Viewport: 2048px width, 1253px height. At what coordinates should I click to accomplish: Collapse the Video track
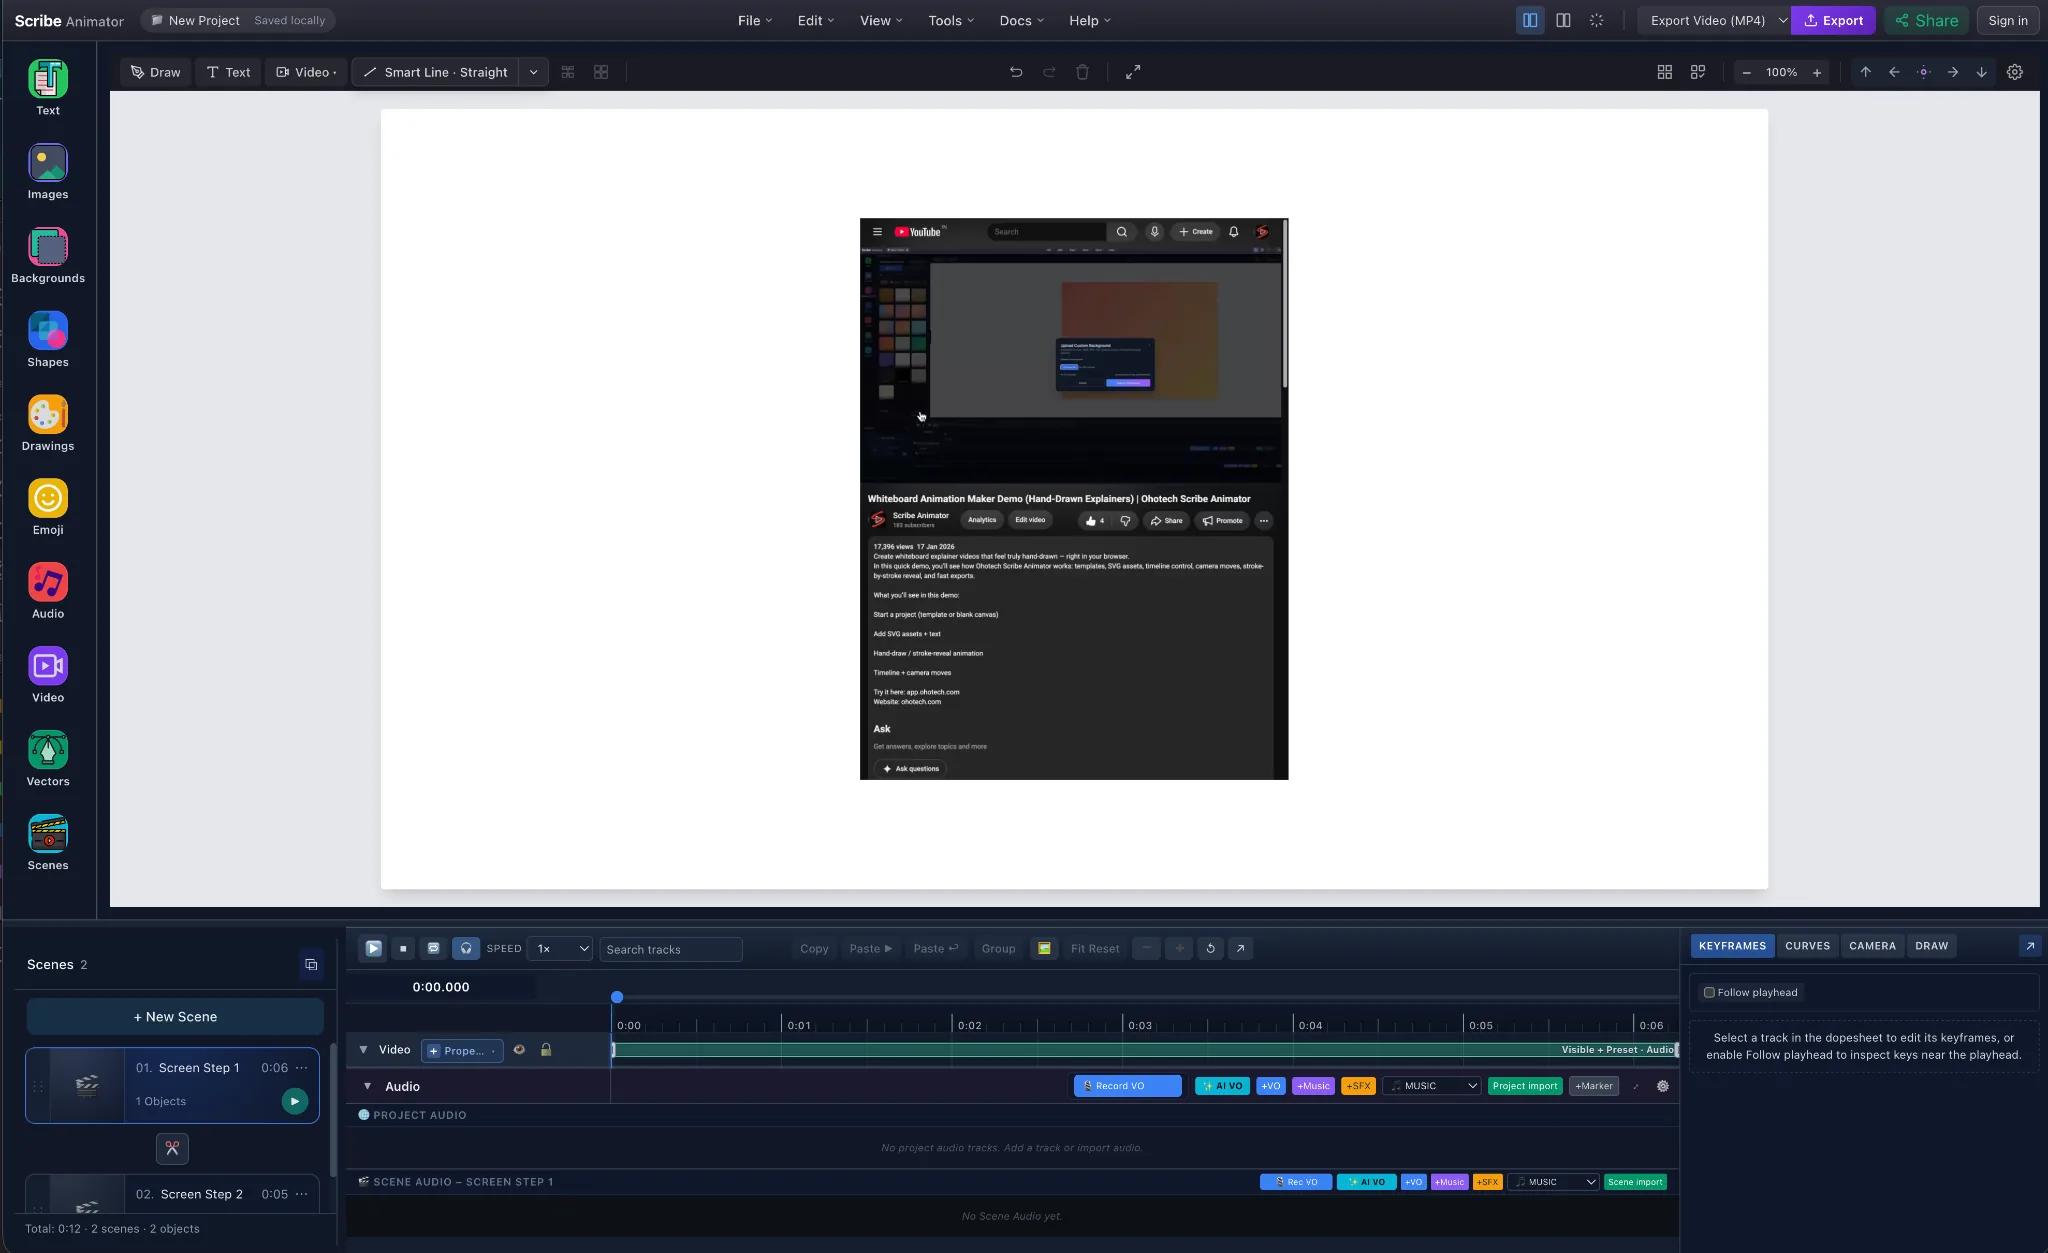coord(363,1049)
